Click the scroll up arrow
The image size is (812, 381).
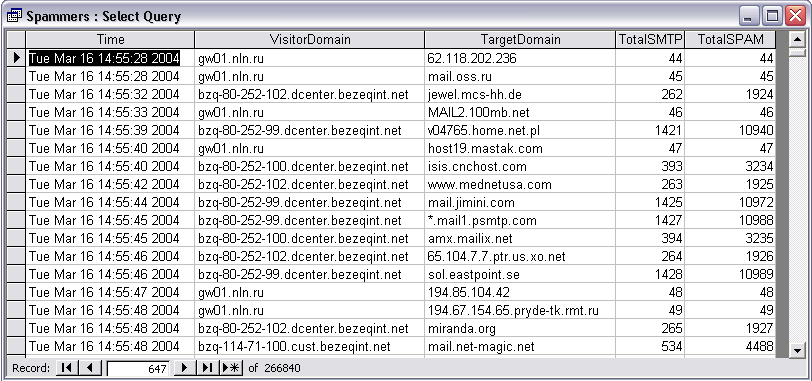[x=798, y=39]
